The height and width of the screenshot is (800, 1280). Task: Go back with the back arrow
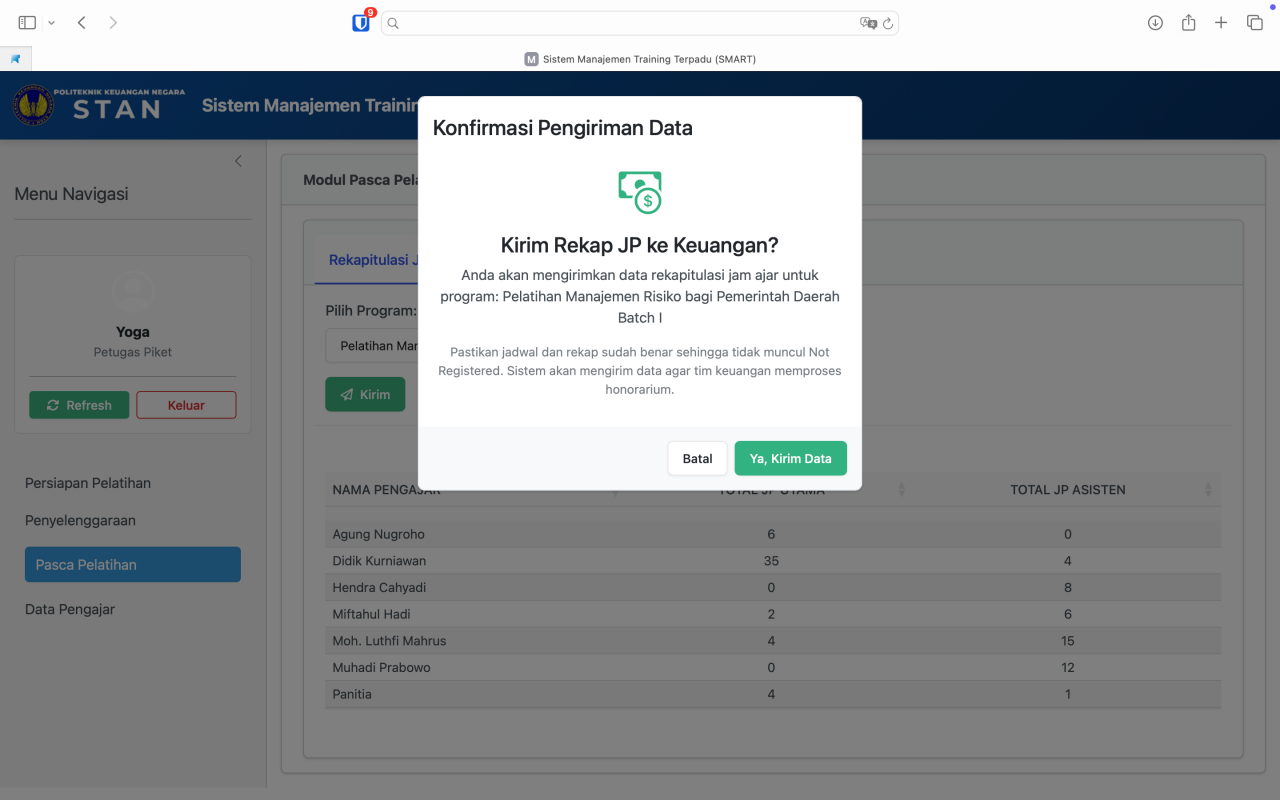[82, 23]
